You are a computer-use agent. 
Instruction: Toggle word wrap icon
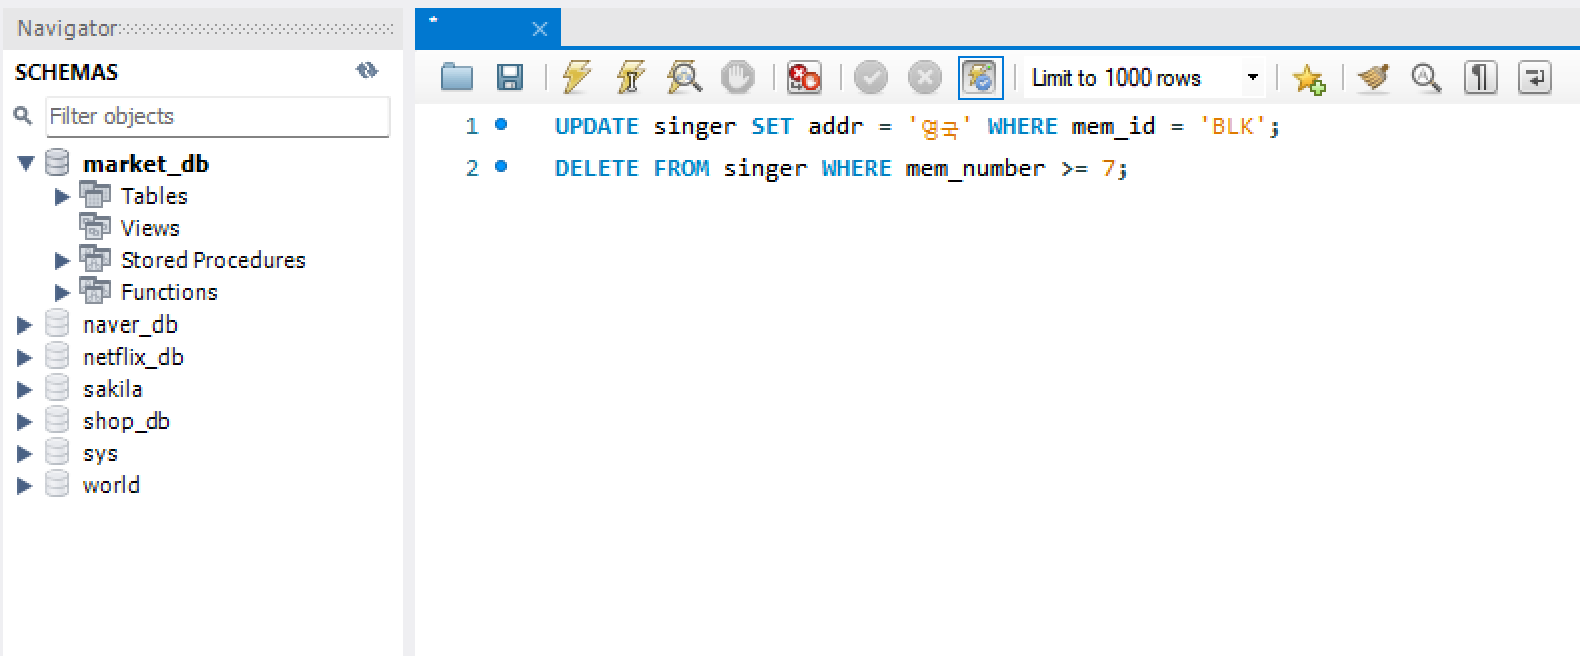tap(1534, 77)
